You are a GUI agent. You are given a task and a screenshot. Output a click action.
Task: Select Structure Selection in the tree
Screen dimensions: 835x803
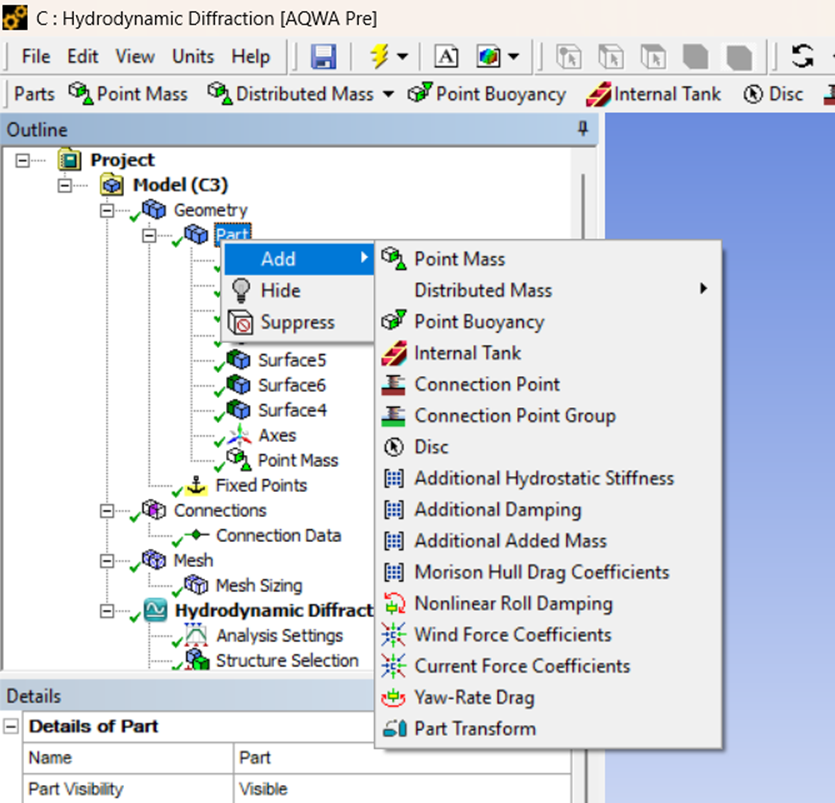click(x=287, y=661)
